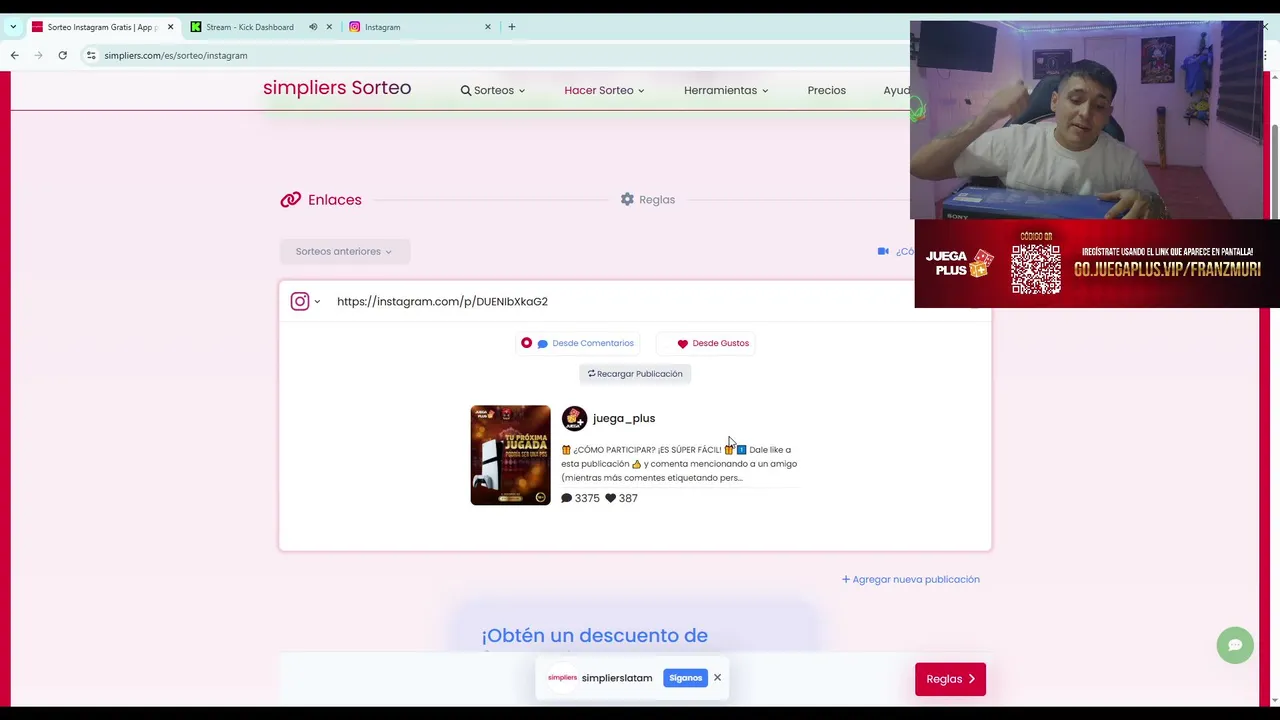Open the Instagram network selector dropdown

306,301
